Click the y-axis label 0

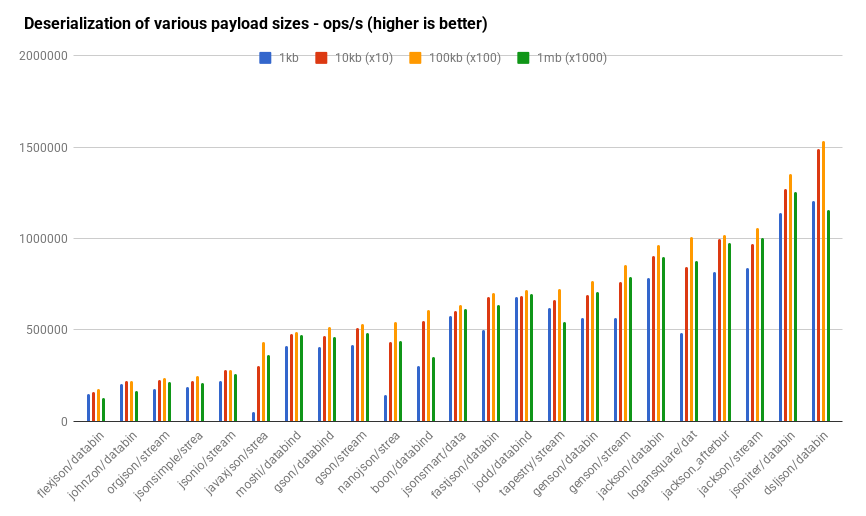coord(65,422)
